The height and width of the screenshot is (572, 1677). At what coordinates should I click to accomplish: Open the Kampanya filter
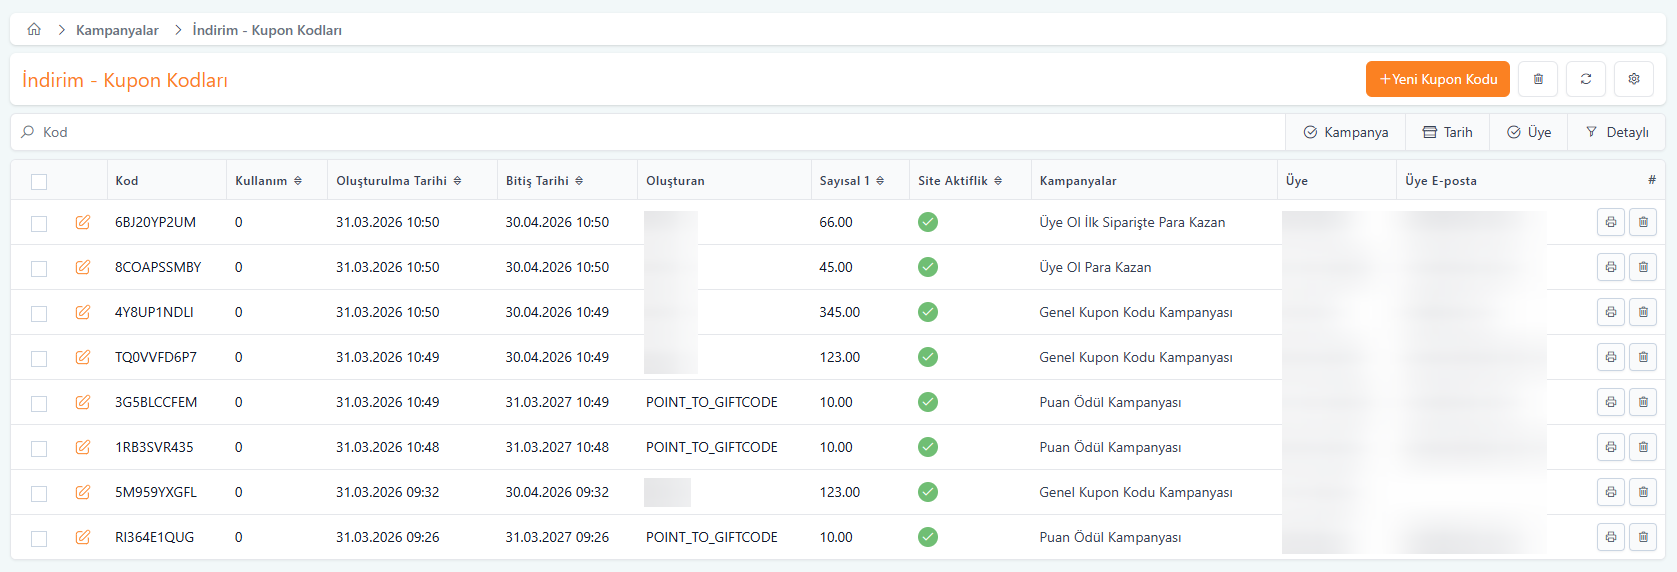[x=1346, y=132]
